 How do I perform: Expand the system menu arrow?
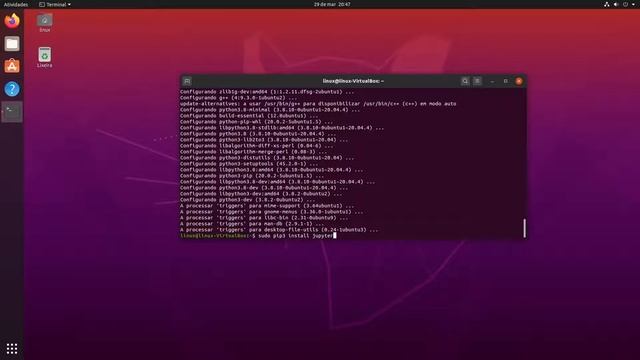click(x=633, y=4)
